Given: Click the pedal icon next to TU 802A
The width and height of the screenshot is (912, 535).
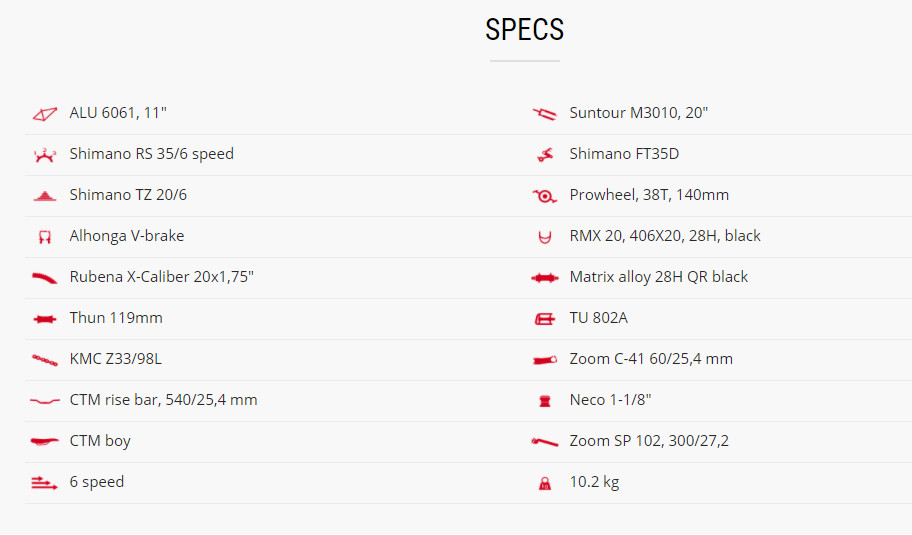Looking at the screenshot, I should click(x=545, y=319).
